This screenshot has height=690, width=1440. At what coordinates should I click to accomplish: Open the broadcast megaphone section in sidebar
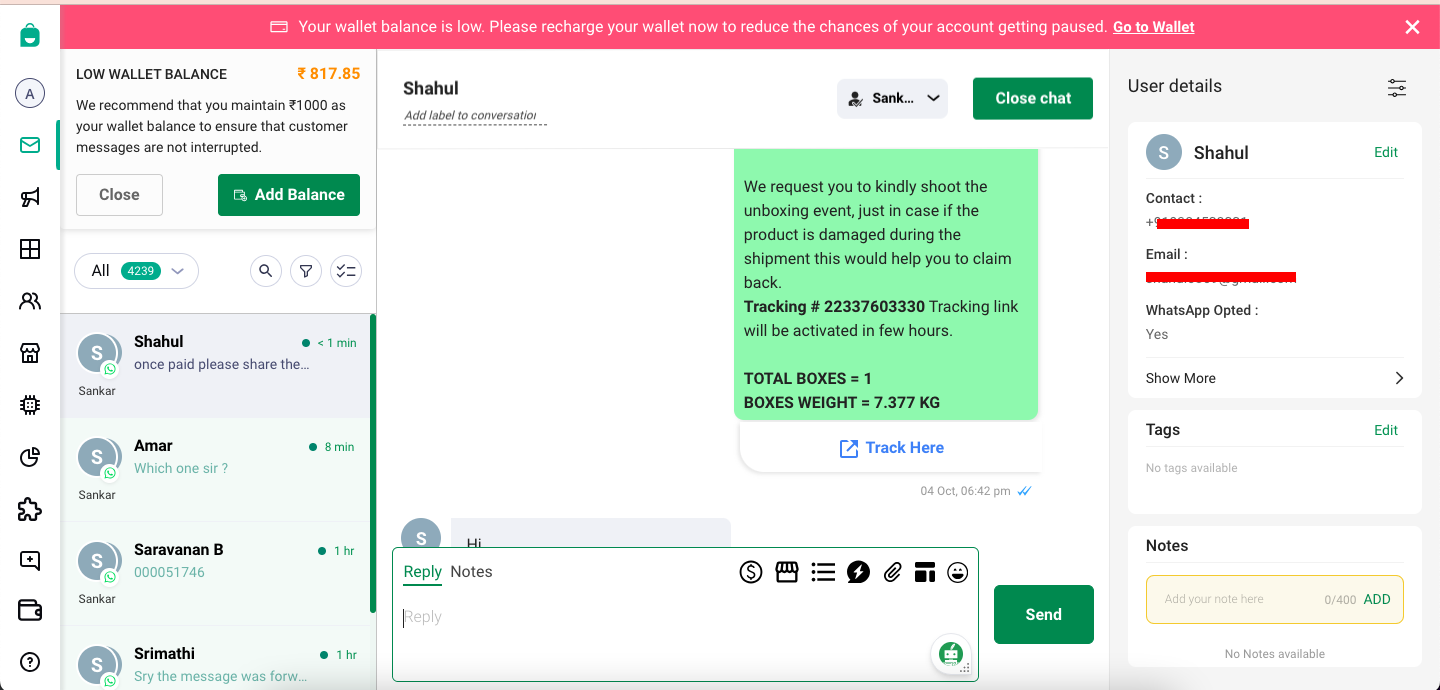(x=30, y=197)
